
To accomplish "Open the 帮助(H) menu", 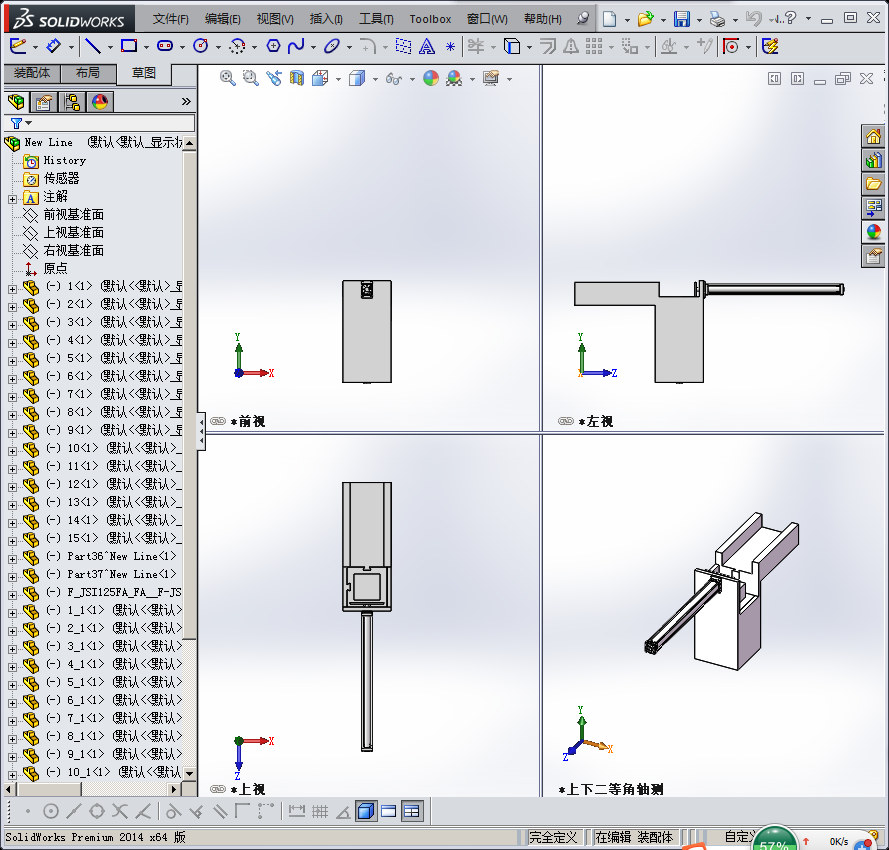I will click(543, 19).
